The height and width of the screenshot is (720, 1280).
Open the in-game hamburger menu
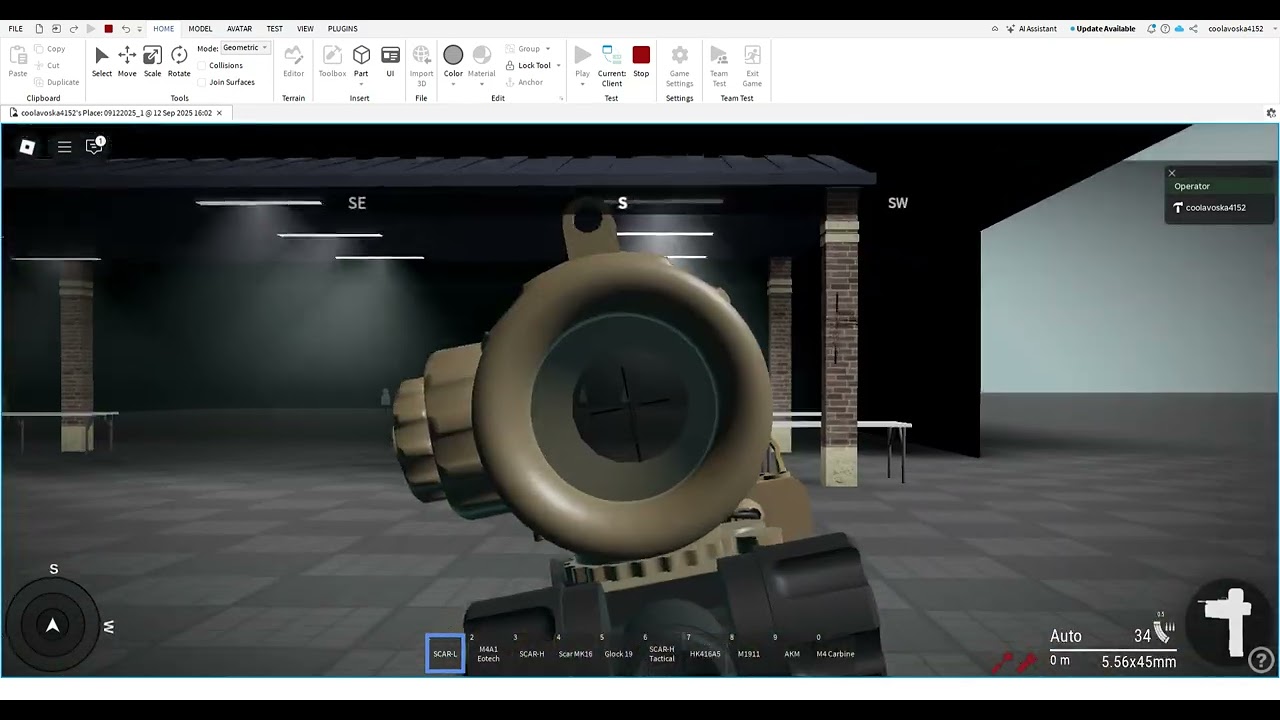[x=64, y=147]
